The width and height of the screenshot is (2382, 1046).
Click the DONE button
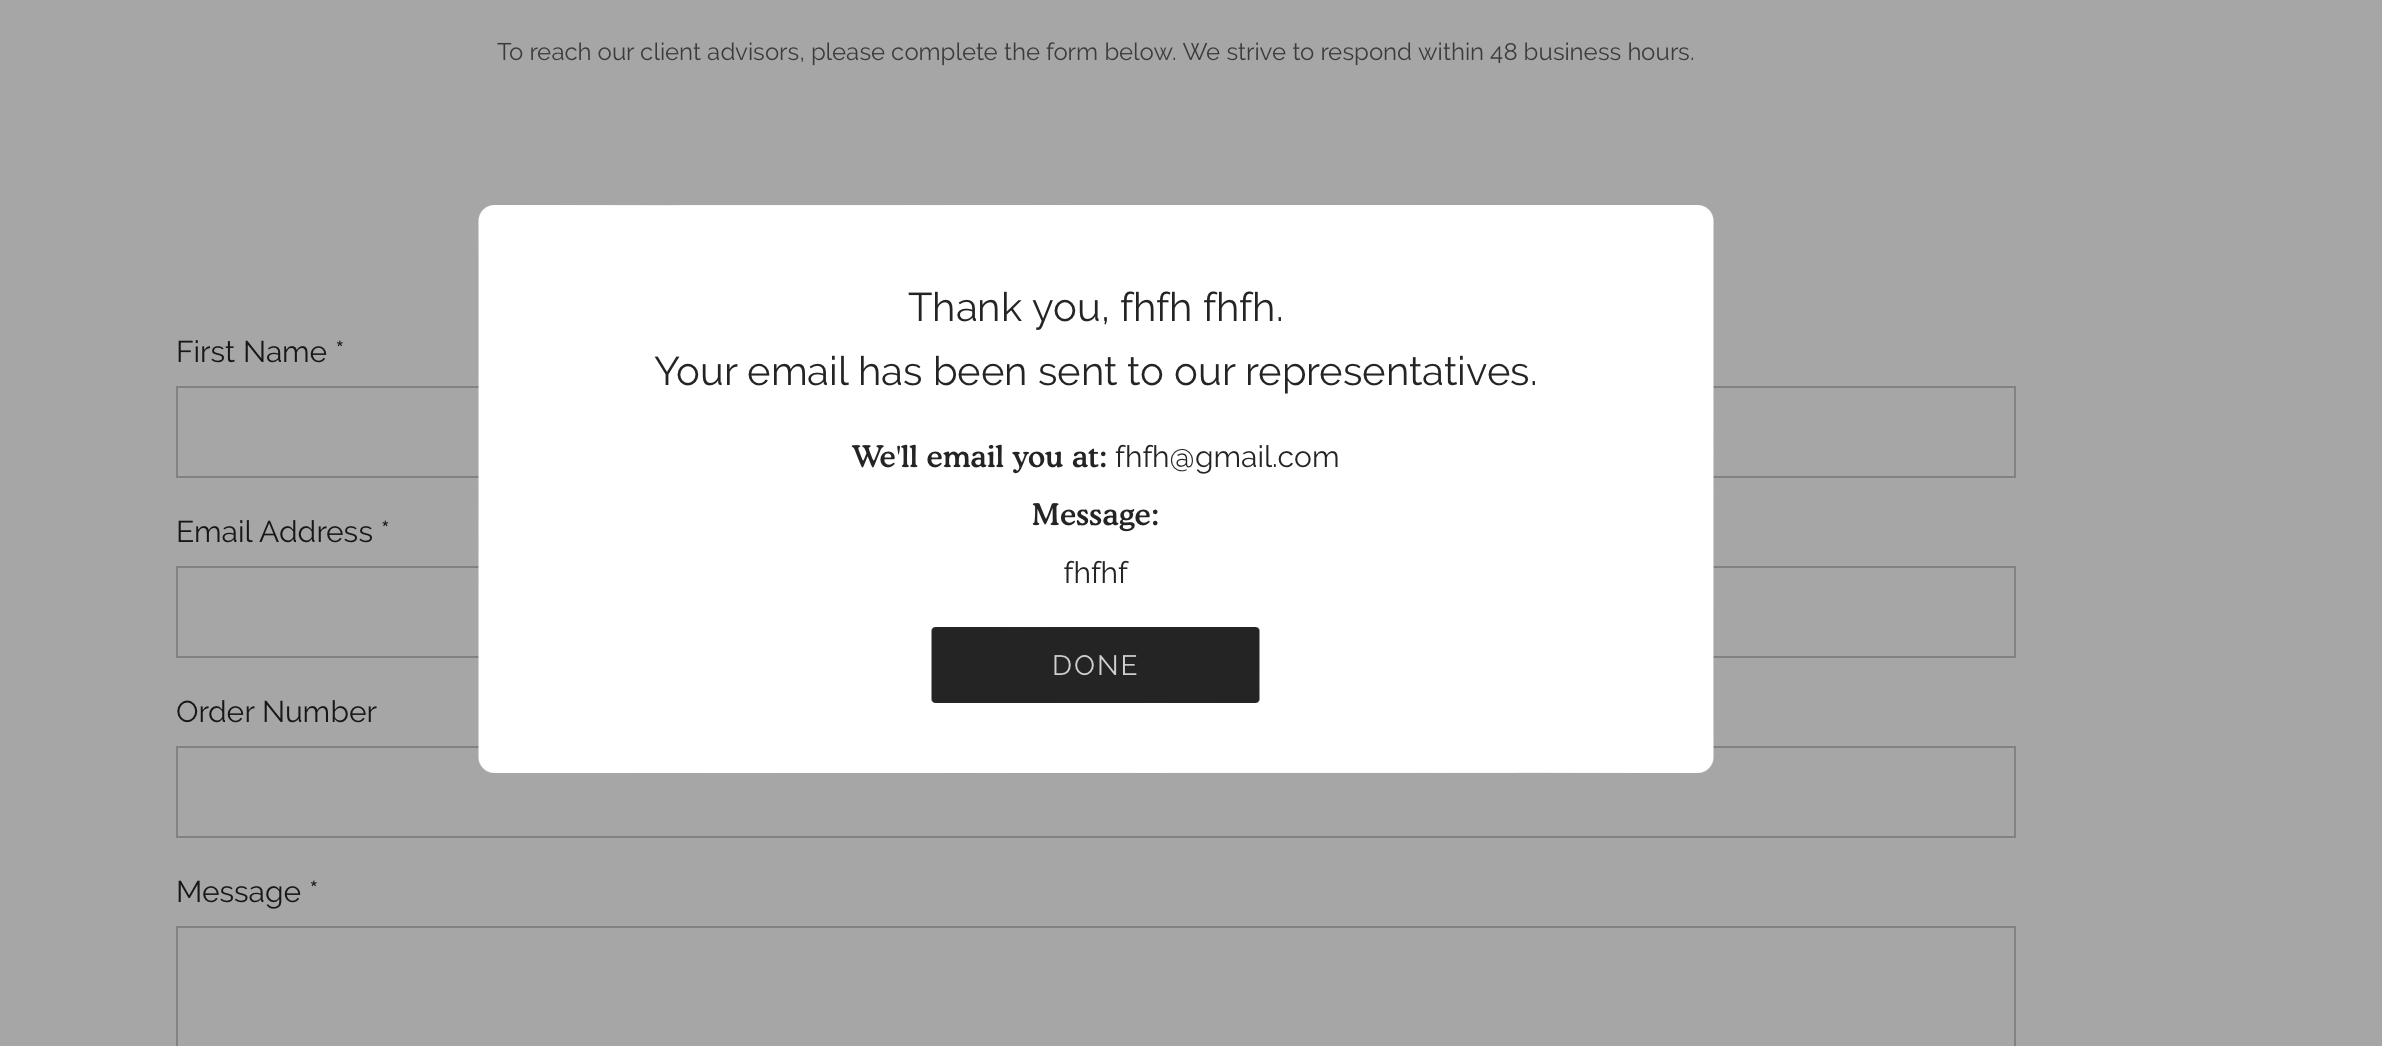1095,665
